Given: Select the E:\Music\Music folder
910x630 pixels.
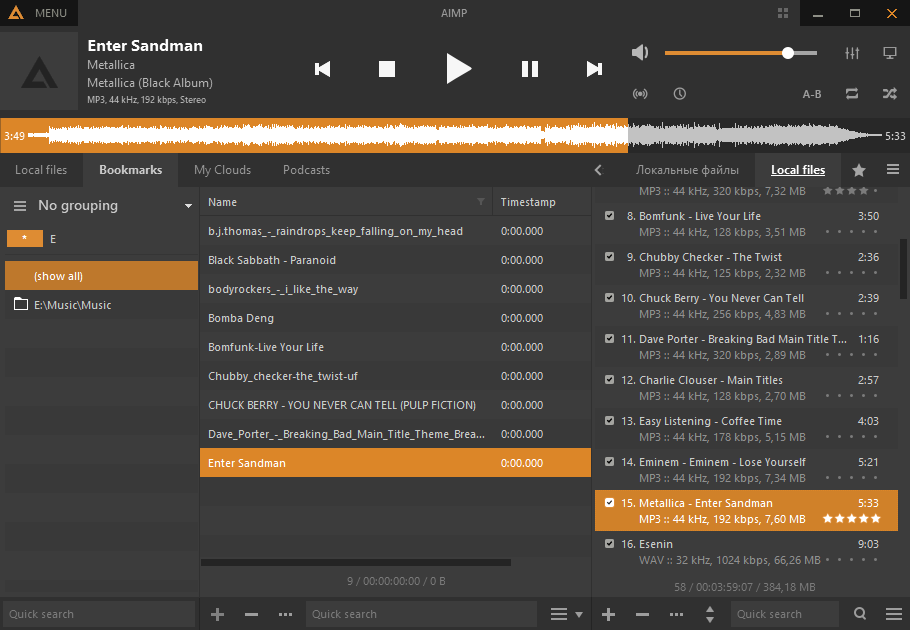Looking at the screenshot, I should coord(102,305).
